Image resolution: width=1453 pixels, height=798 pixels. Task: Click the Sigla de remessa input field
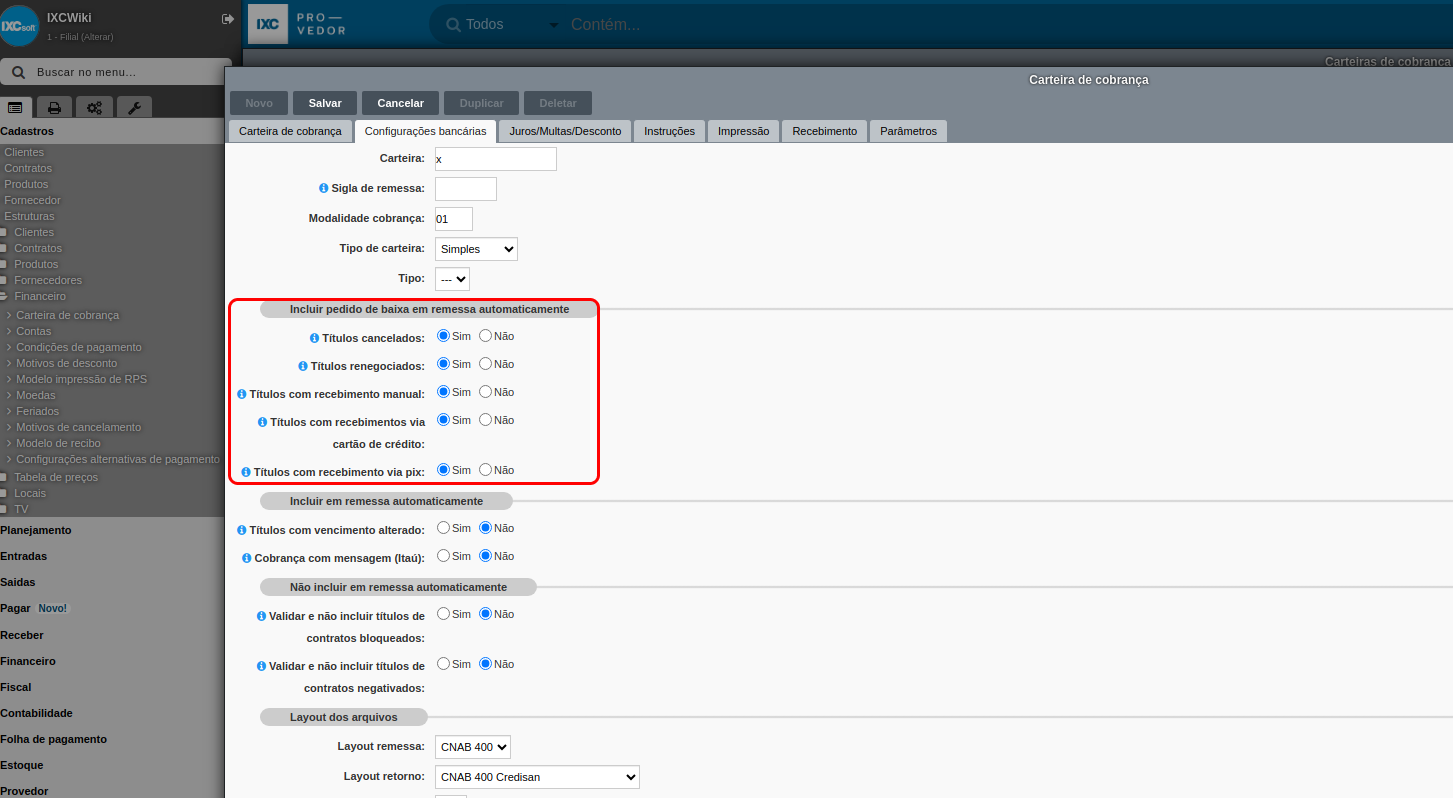466,189
